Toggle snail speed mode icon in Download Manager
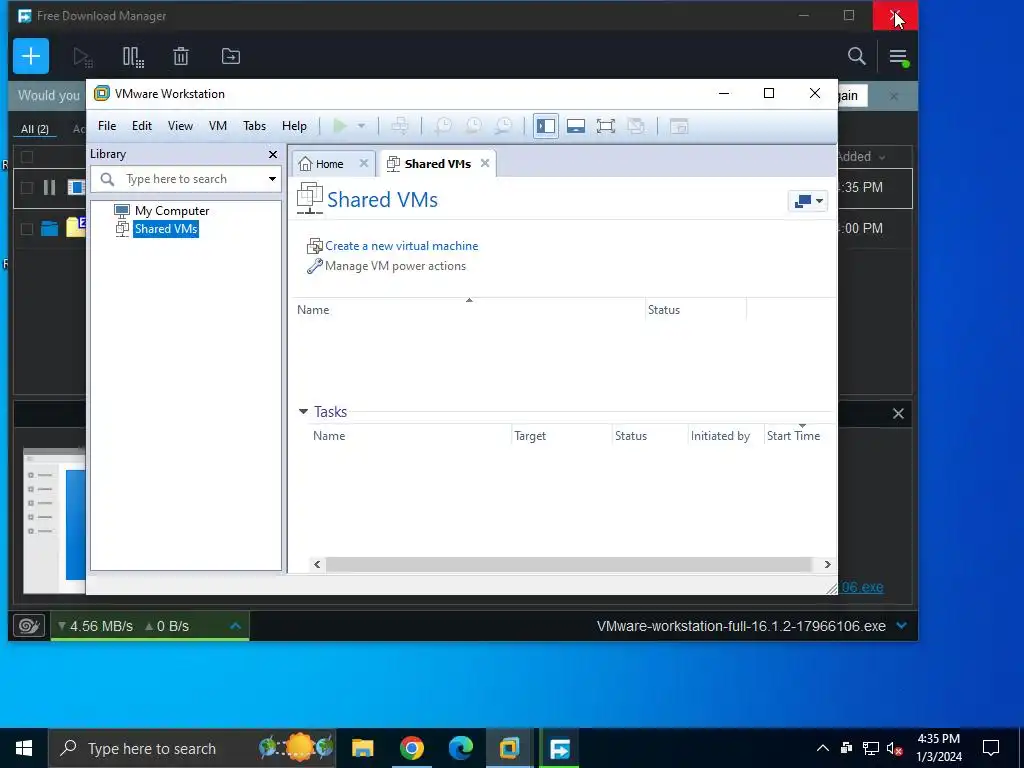The image size is (1024, 768). [29, 626]
